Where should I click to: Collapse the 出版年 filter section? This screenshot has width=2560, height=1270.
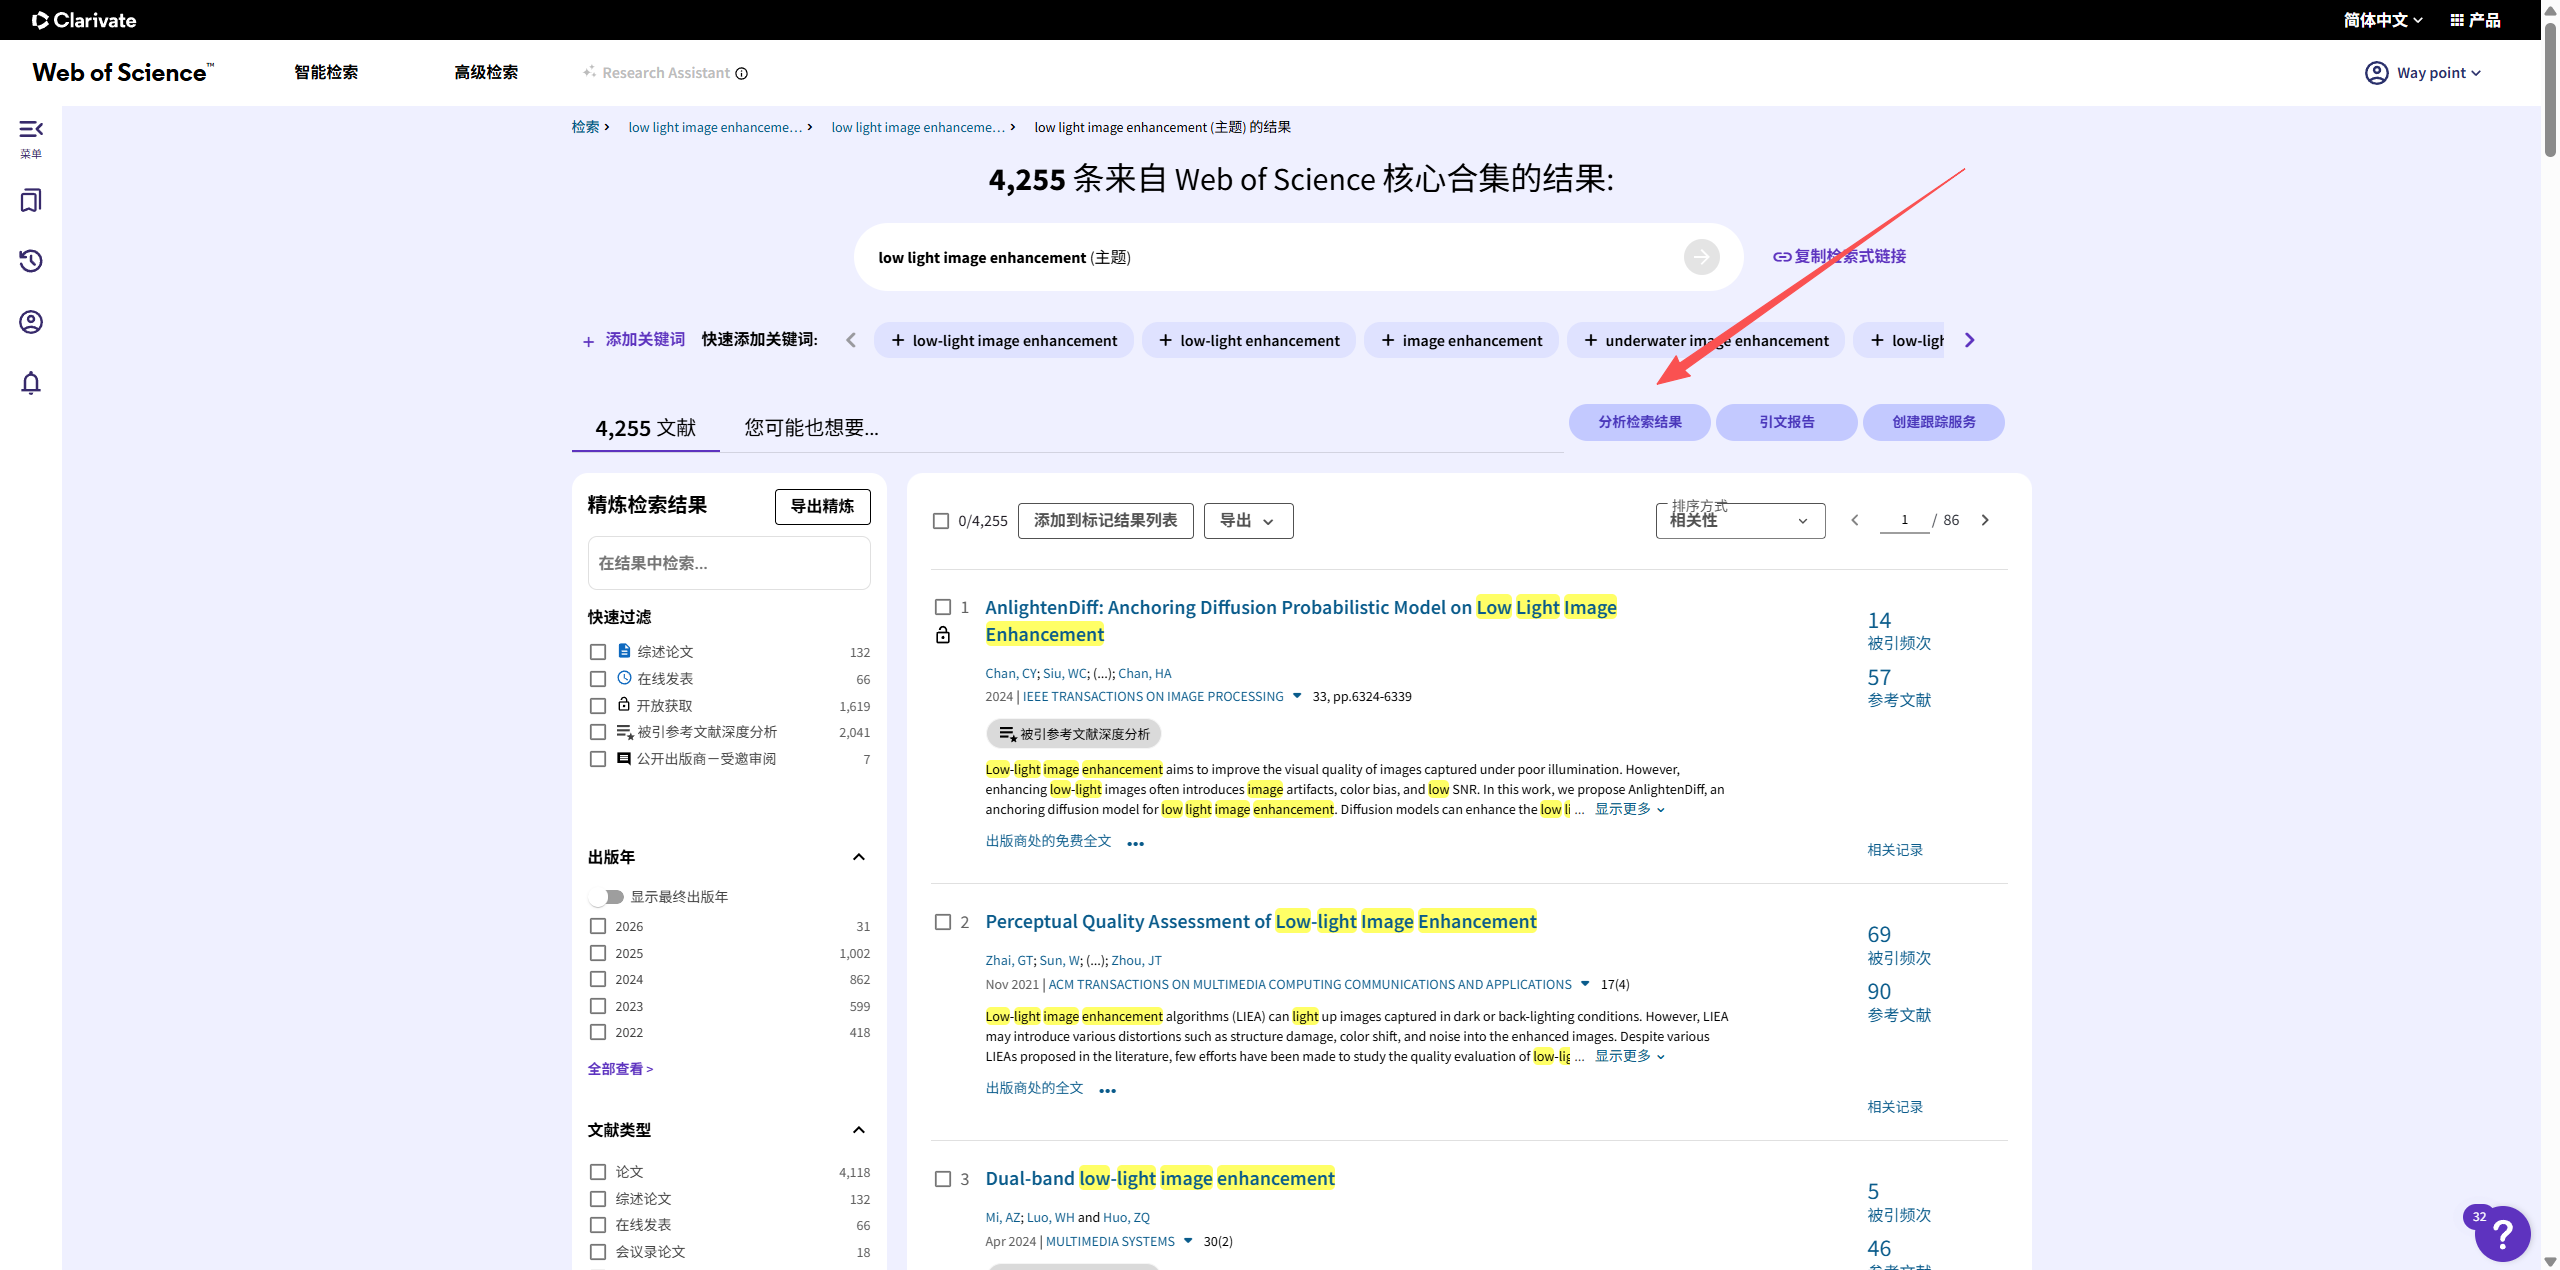point(858,857)
